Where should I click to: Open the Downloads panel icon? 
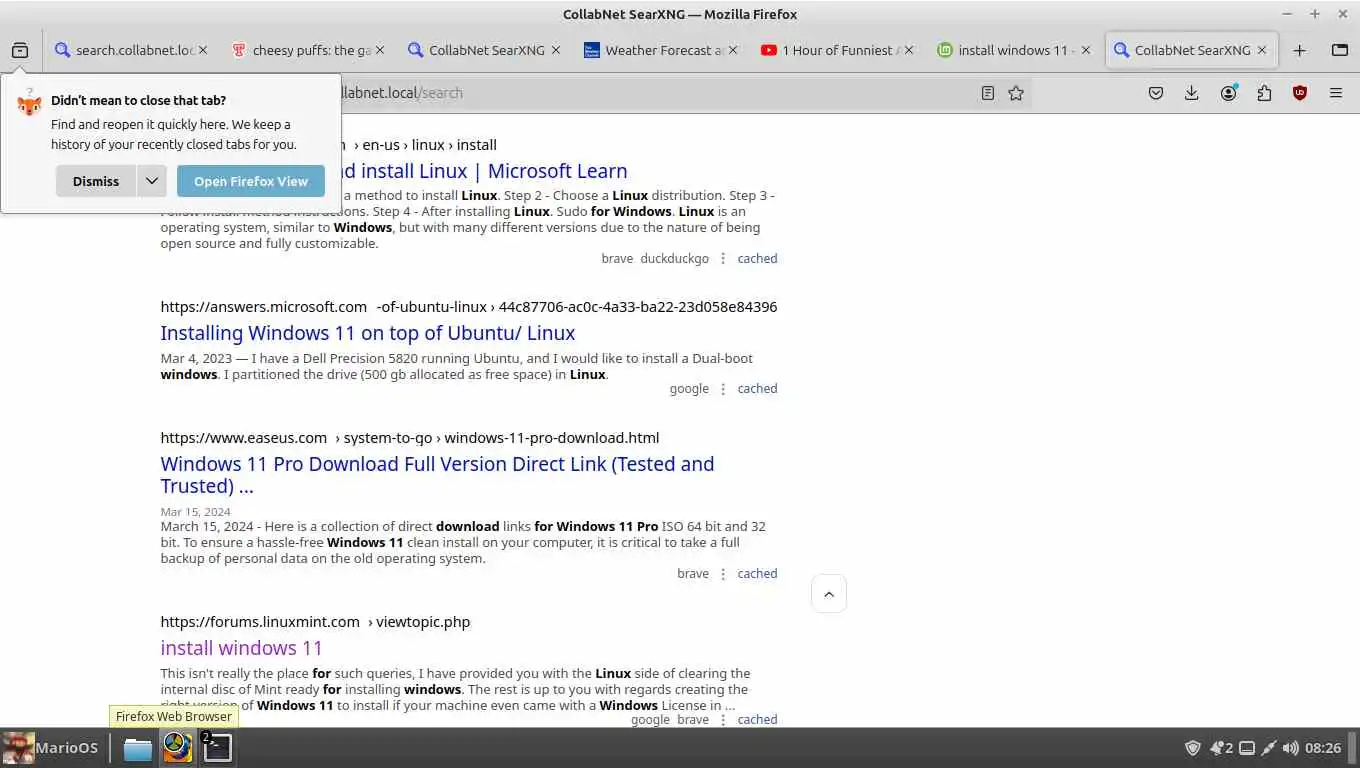coord(1191,93)
